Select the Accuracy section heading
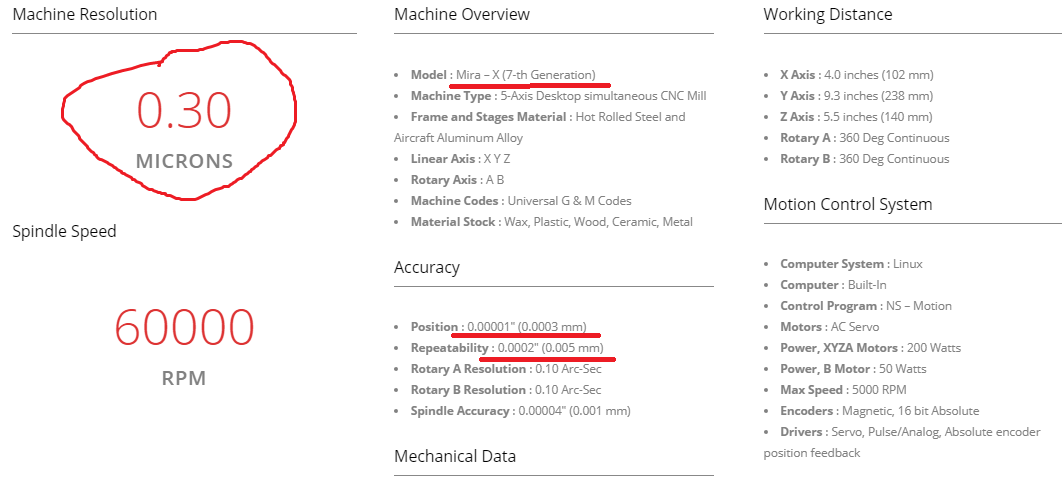Viewport: 1062px width, 478px height. point(427,267)
